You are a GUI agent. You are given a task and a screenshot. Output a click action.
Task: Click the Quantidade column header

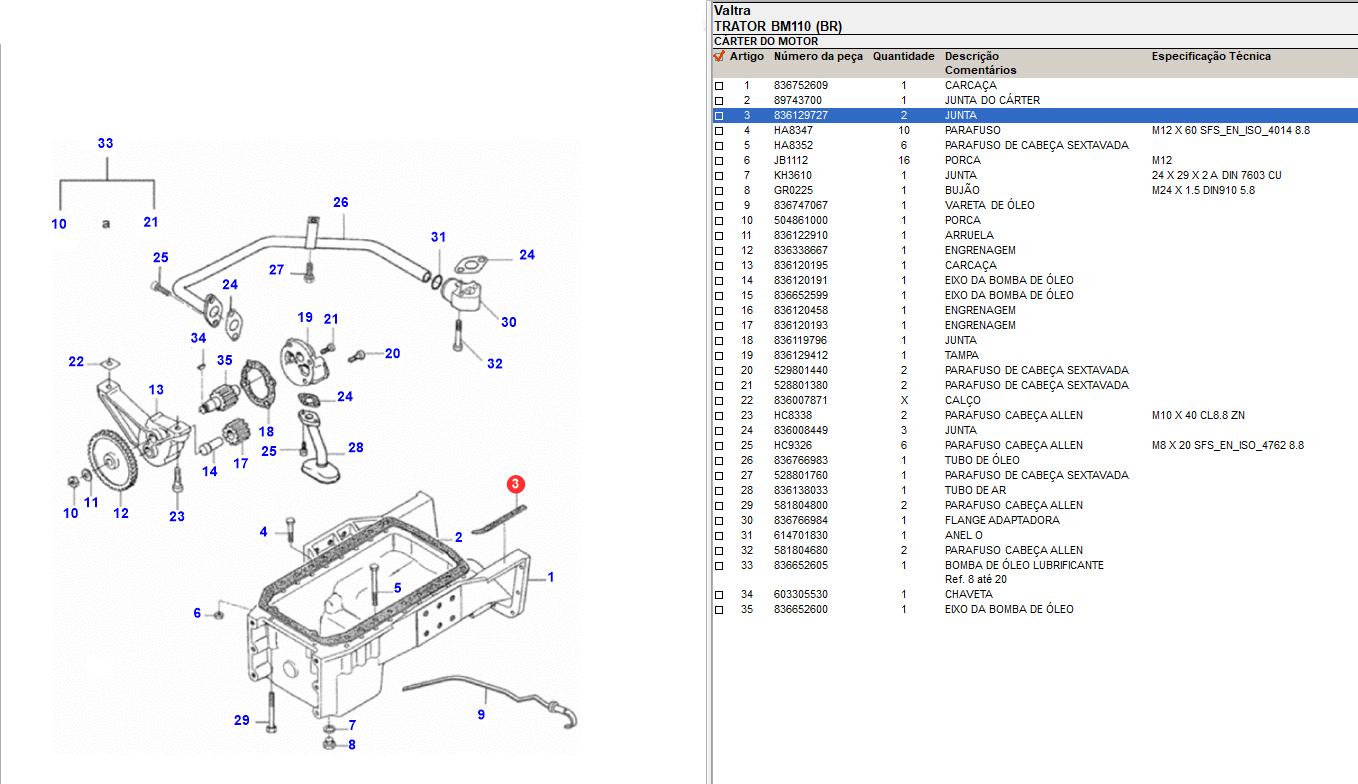903,57
